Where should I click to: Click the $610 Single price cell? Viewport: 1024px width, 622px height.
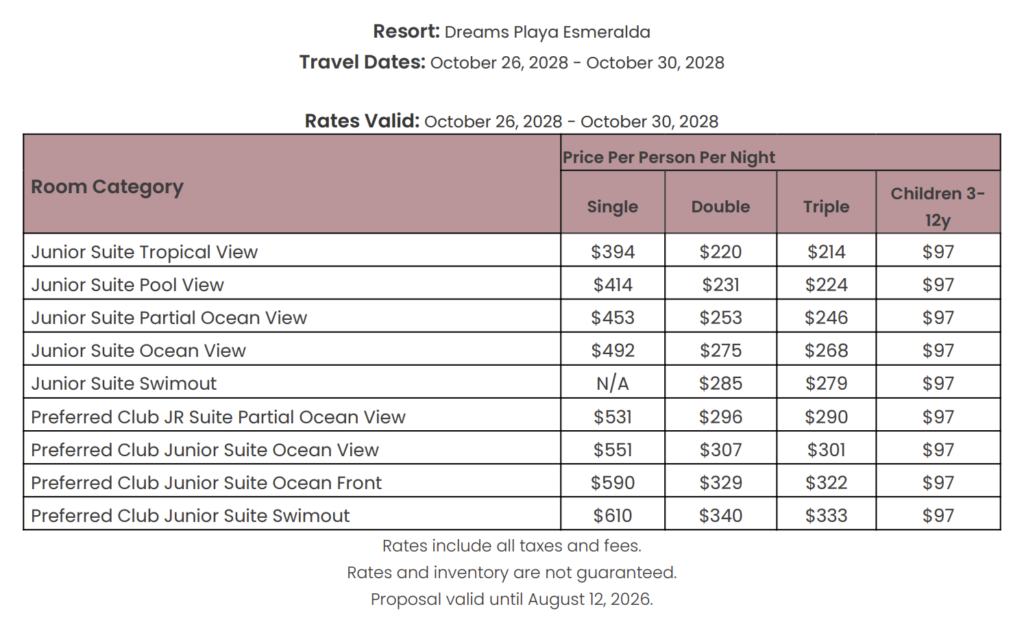pos(612,516)
